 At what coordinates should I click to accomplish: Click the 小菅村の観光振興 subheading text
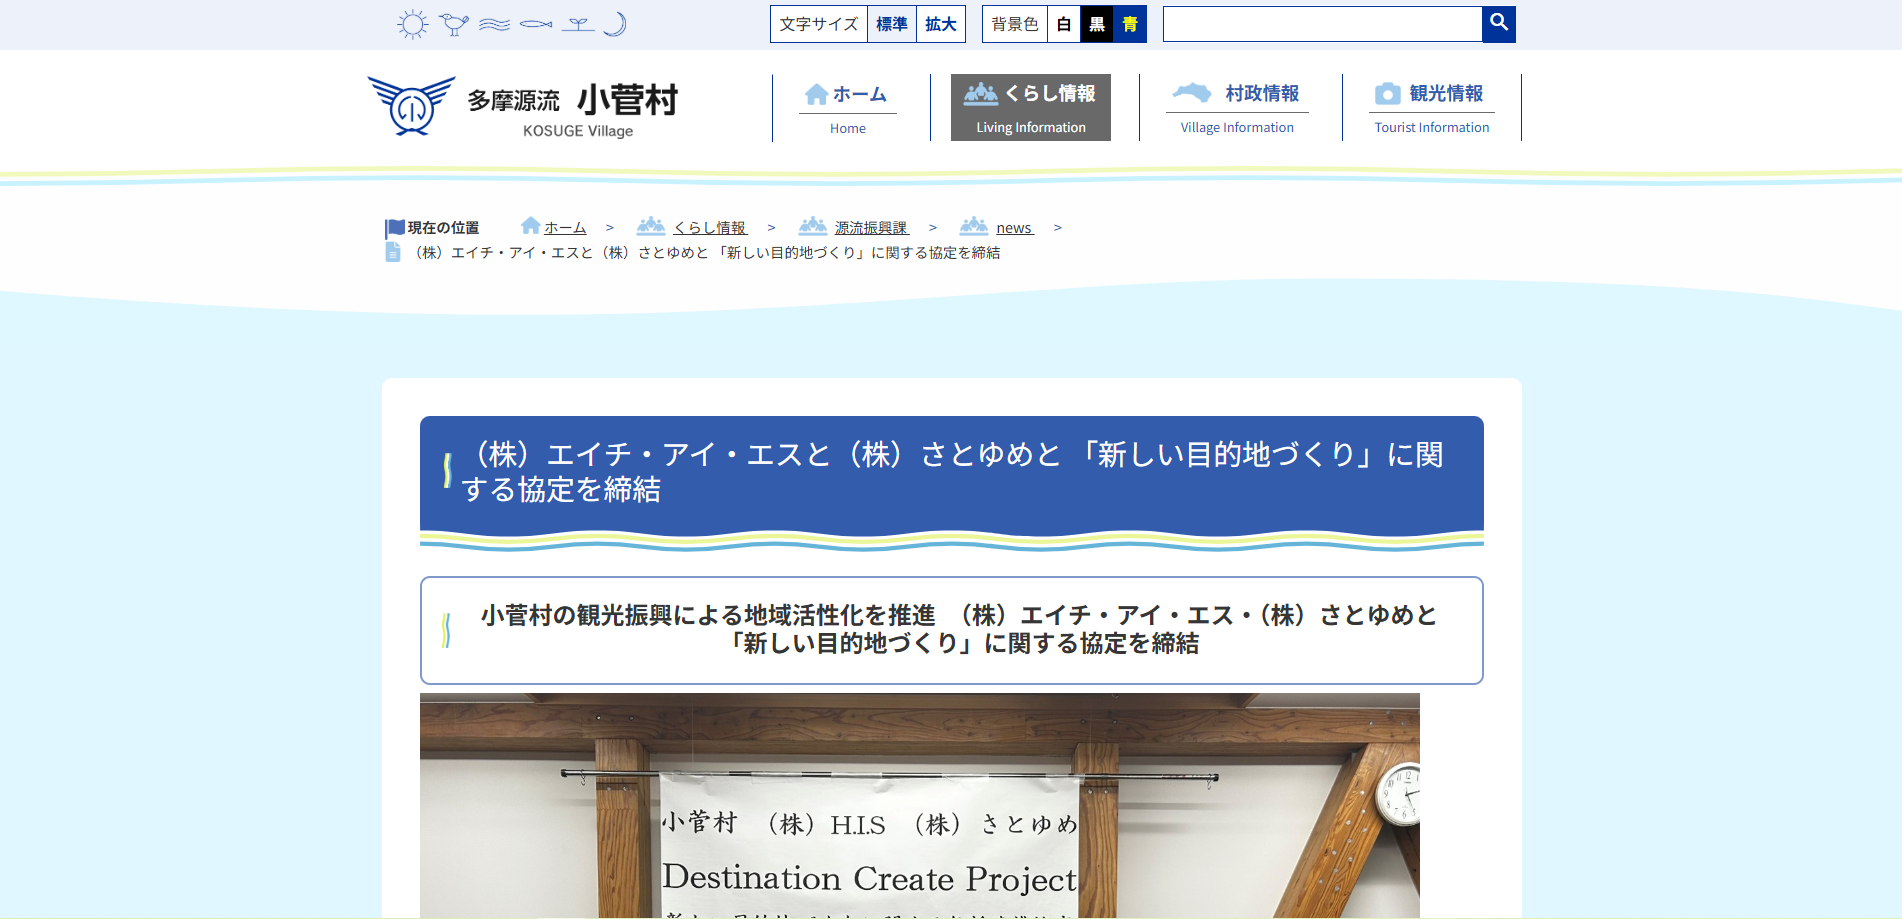pyautogui.click(x=958, y=629)
